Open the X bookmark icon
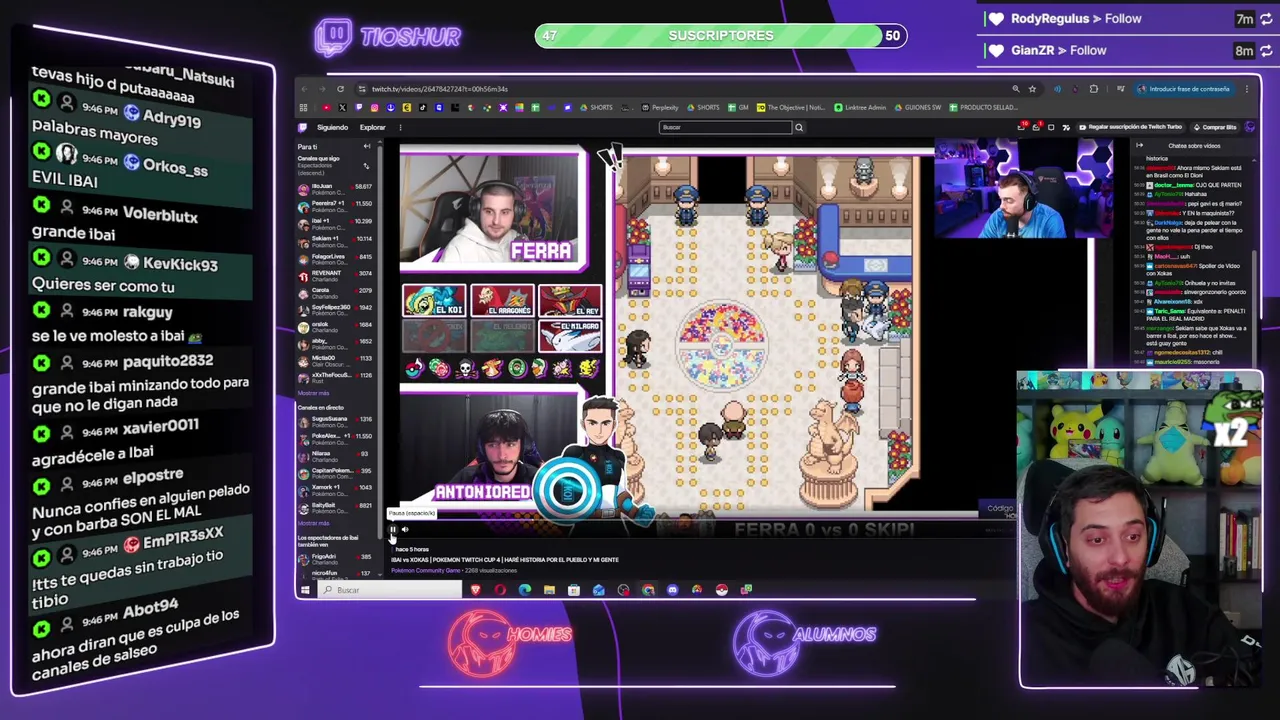This screenshot has height=720, width=1280. pos(342,107)
